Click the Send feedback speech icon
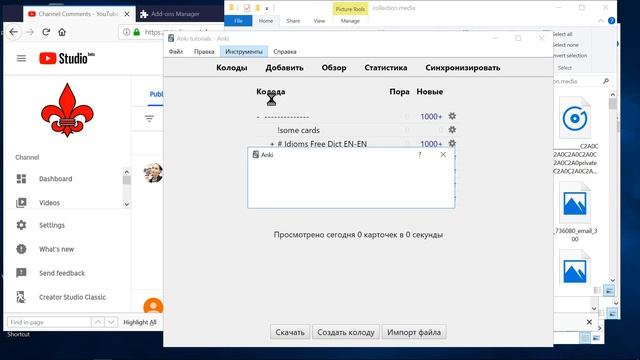The width and height of the screenshot is (640, 360). tap(21, 273)
